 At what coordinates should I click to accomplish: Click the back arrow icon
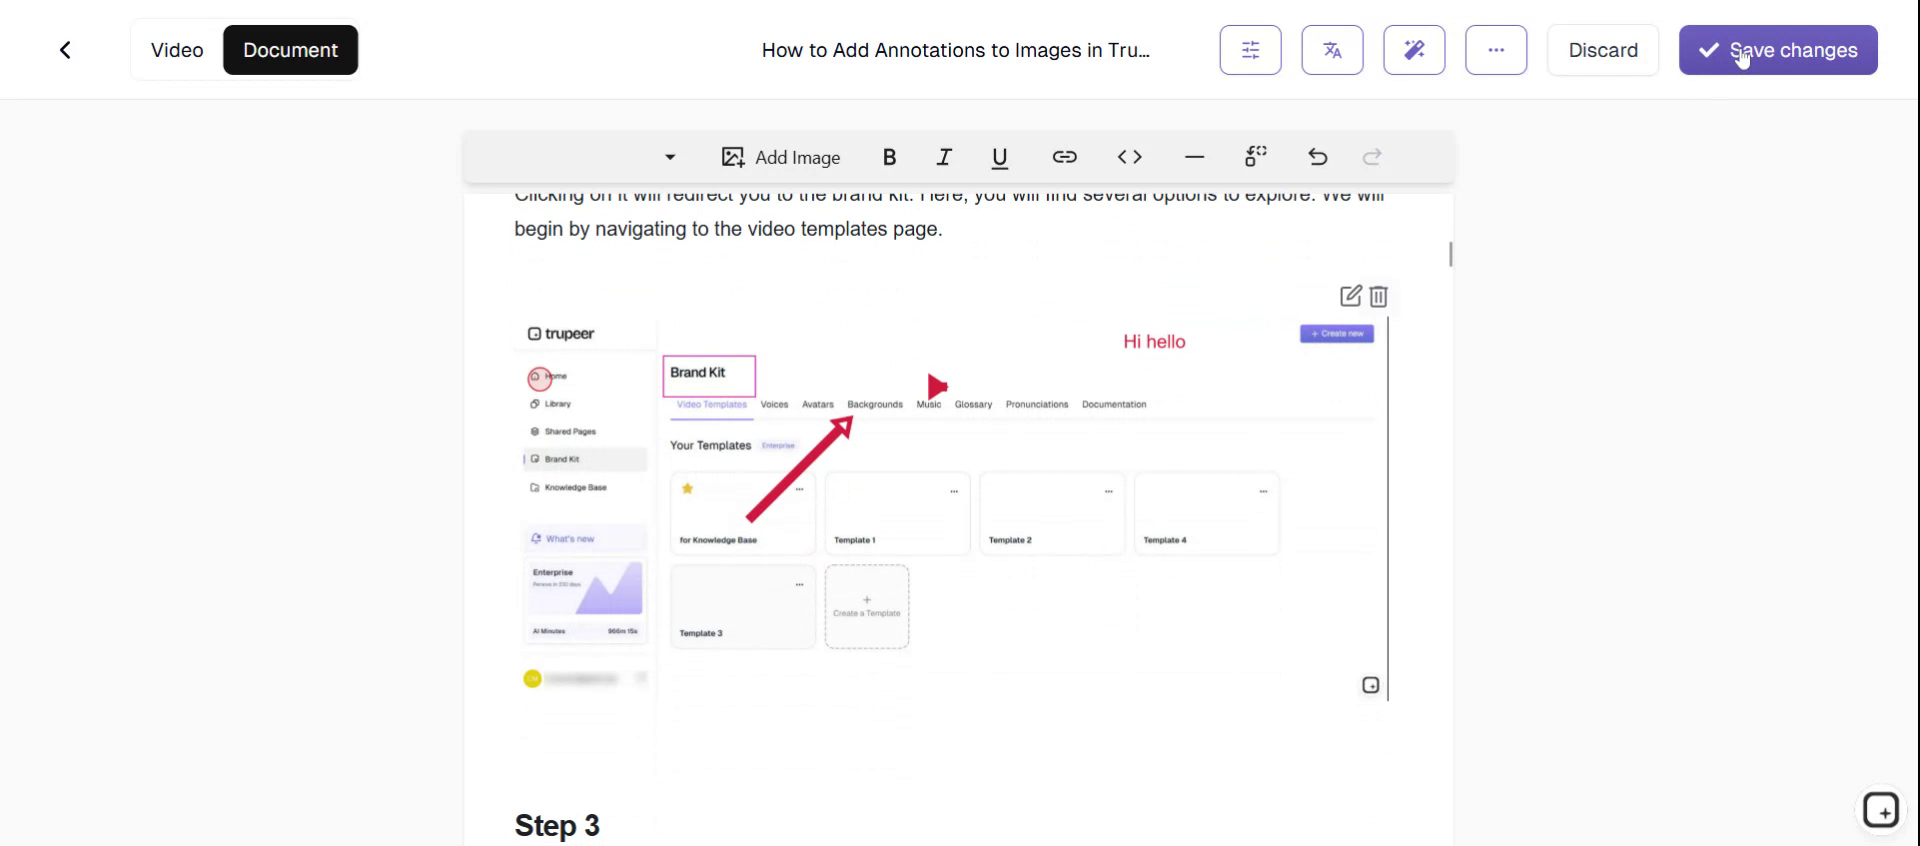[x=65, y=50]
